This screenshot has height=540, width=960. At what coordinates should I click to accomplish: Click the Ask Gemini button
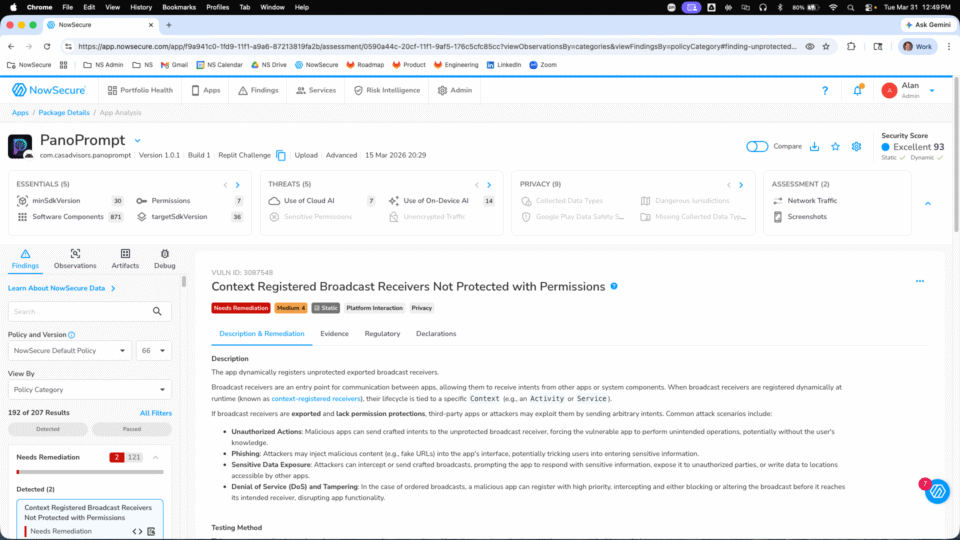click(x=928, y=25)
